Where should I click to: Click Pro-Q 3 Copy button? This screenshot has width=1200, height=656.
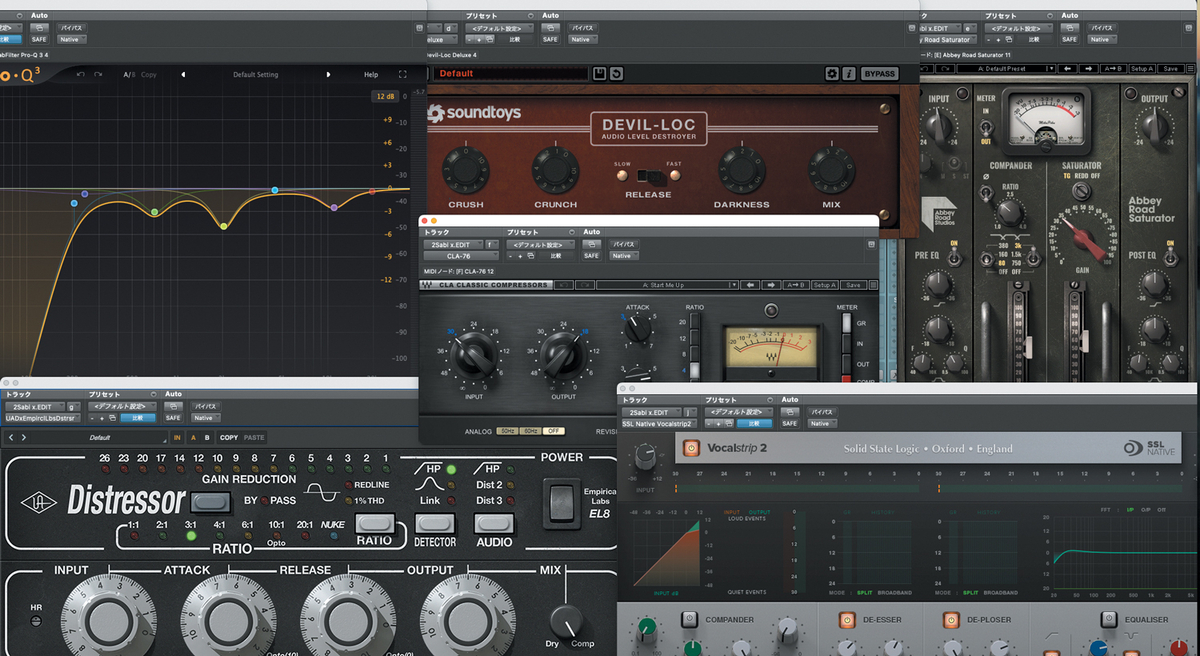click(x=149, y=75)
